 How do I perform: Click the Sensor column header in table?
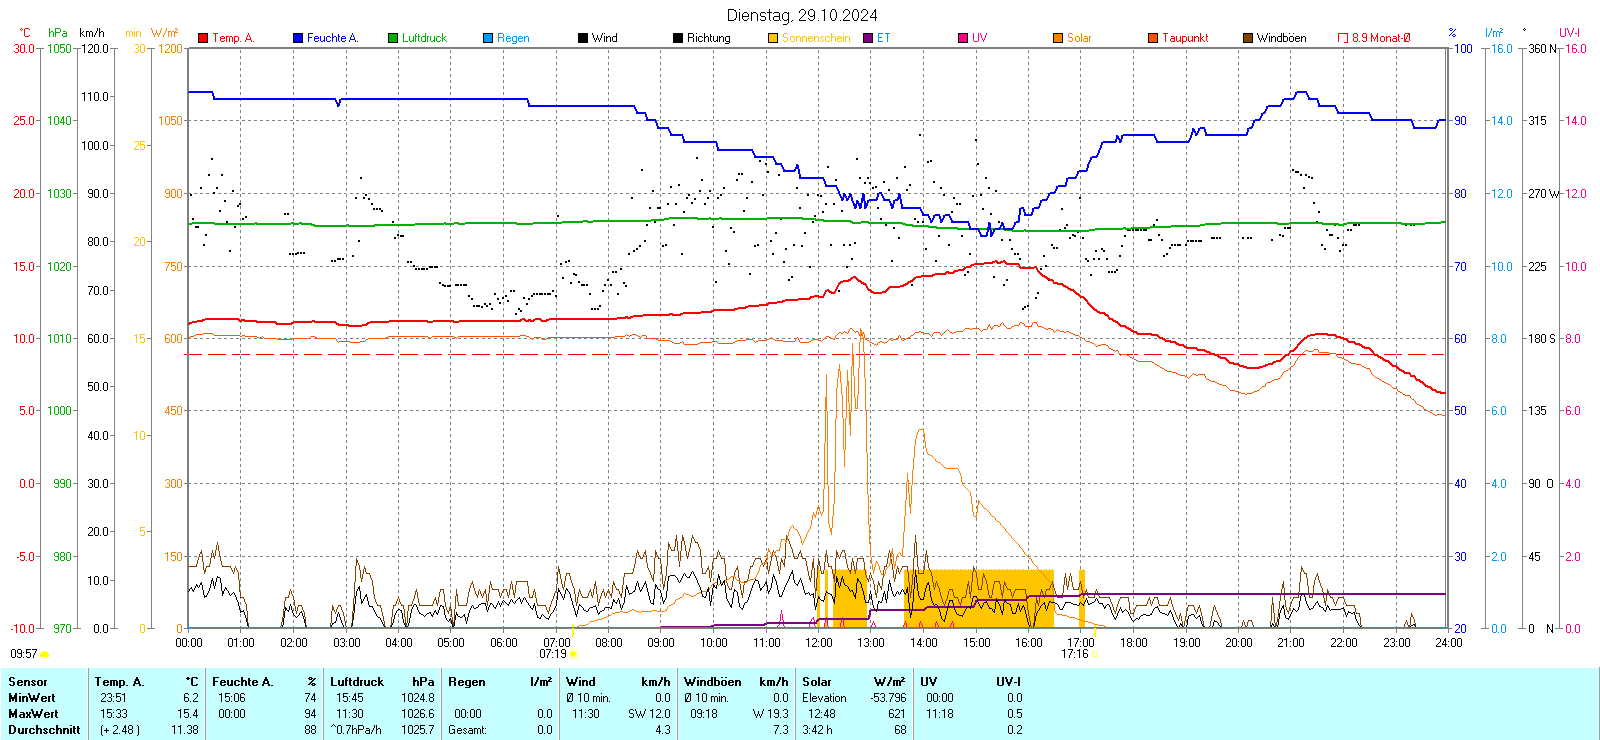point(28,682)
